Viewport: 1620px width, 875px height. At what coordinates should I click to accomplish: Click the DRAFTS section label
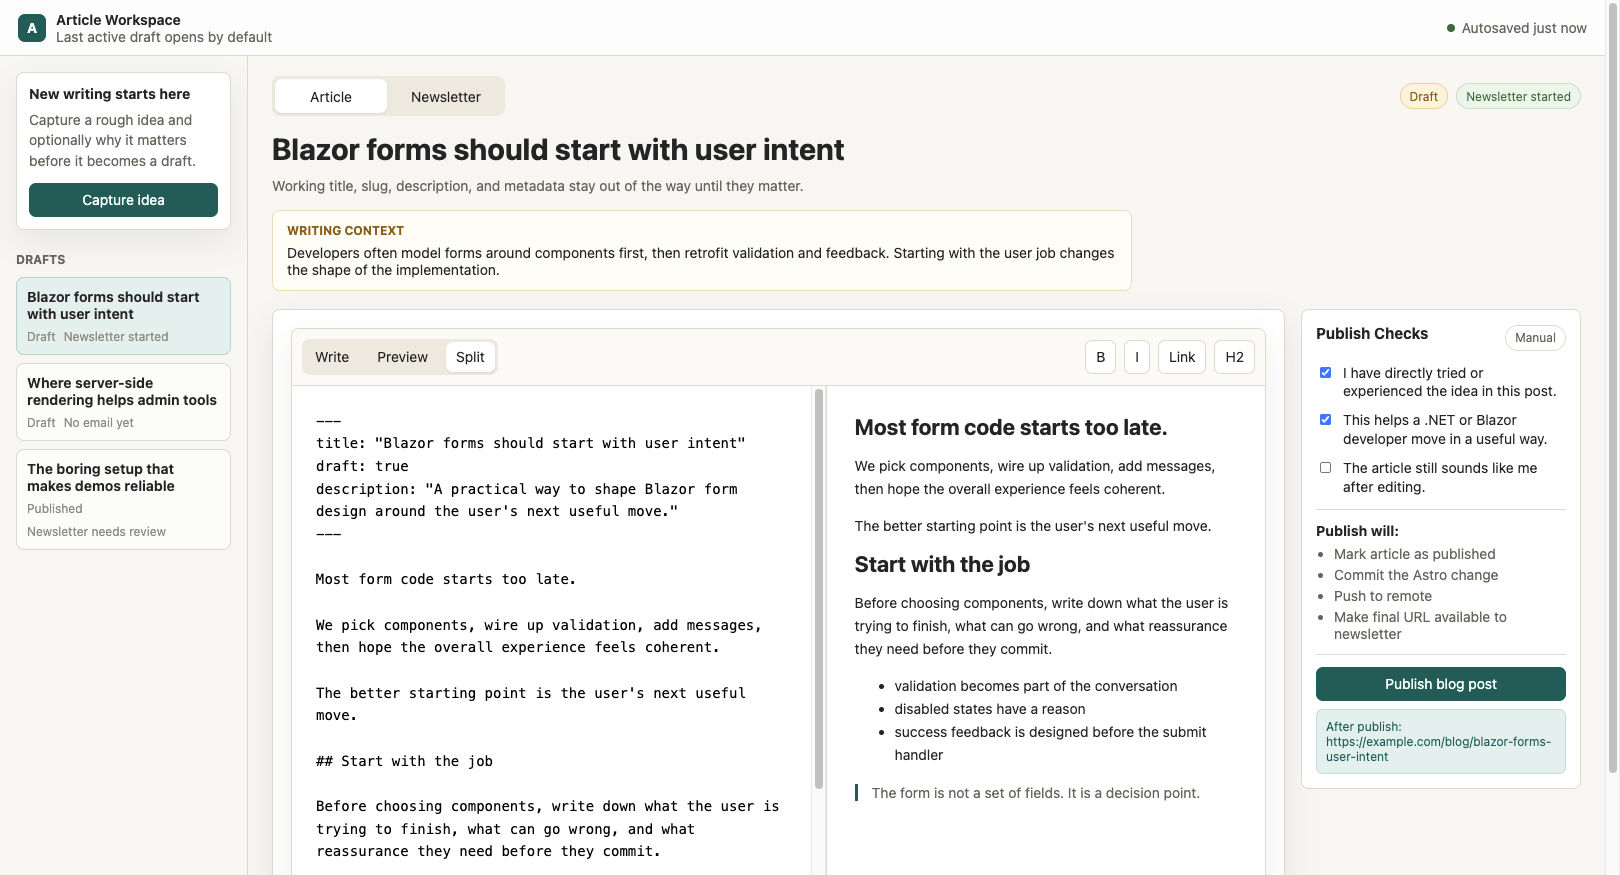(41, 260)
